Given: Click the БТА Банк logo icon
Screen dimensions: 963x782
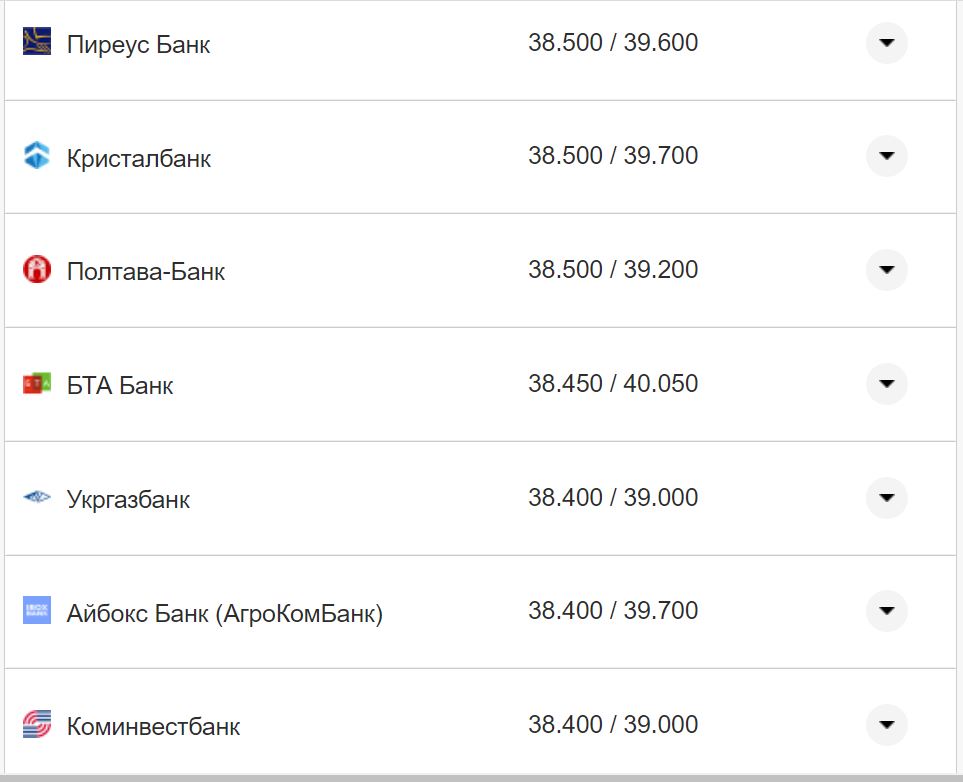Looking at the screenshot, I should [37, 384].
